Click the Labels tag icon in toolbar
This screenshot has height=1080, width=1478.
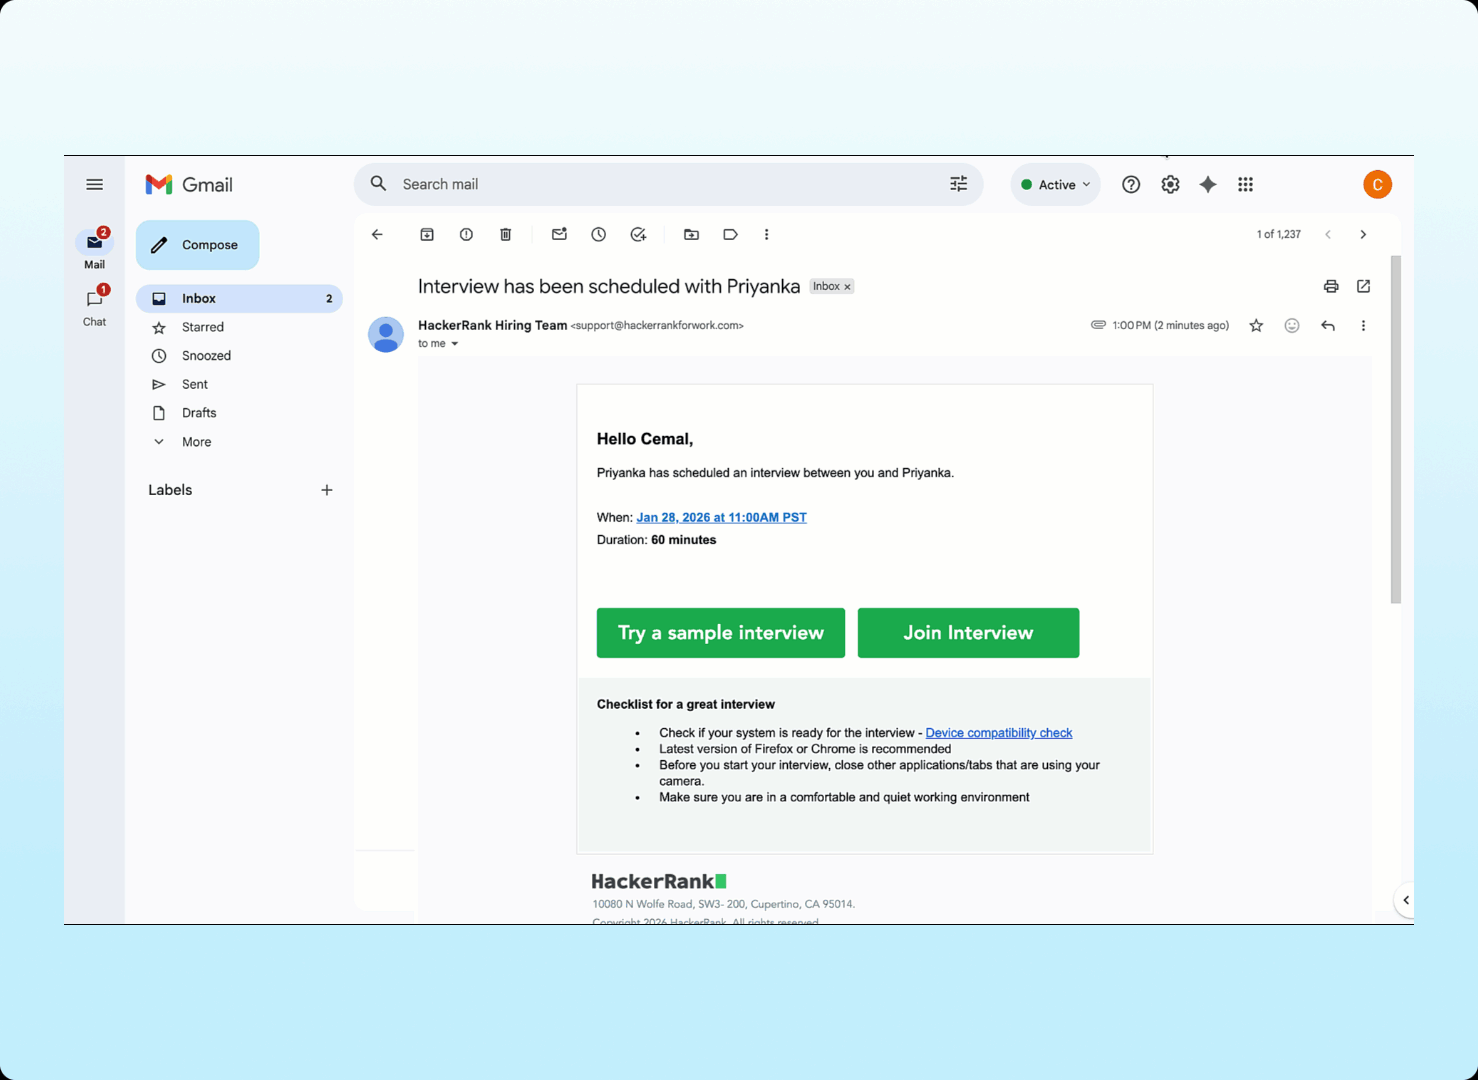[730, 234]
